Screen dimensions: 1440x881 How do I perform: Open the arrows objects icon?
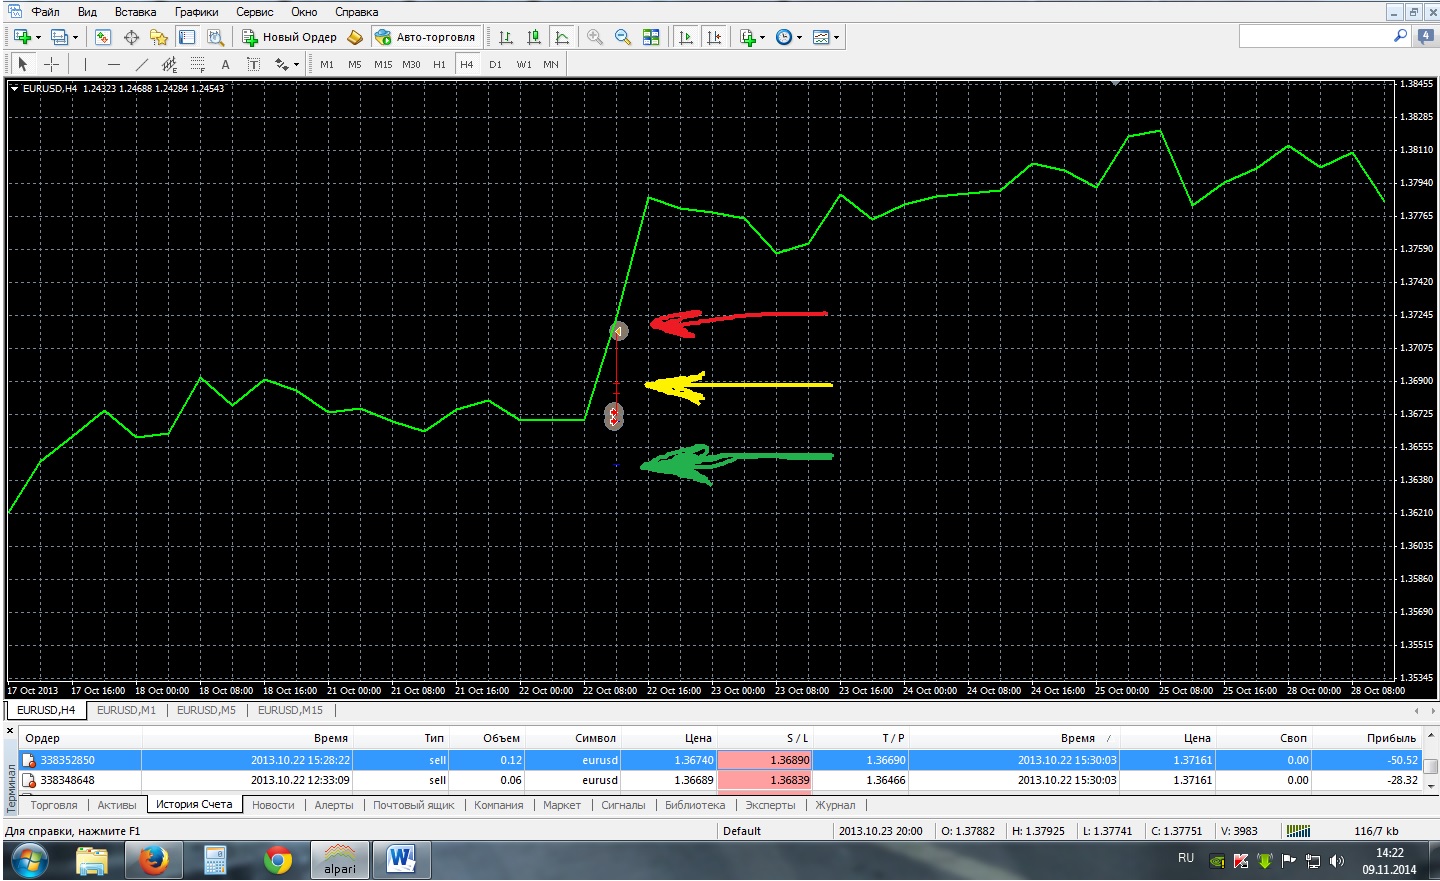(282, 64)
